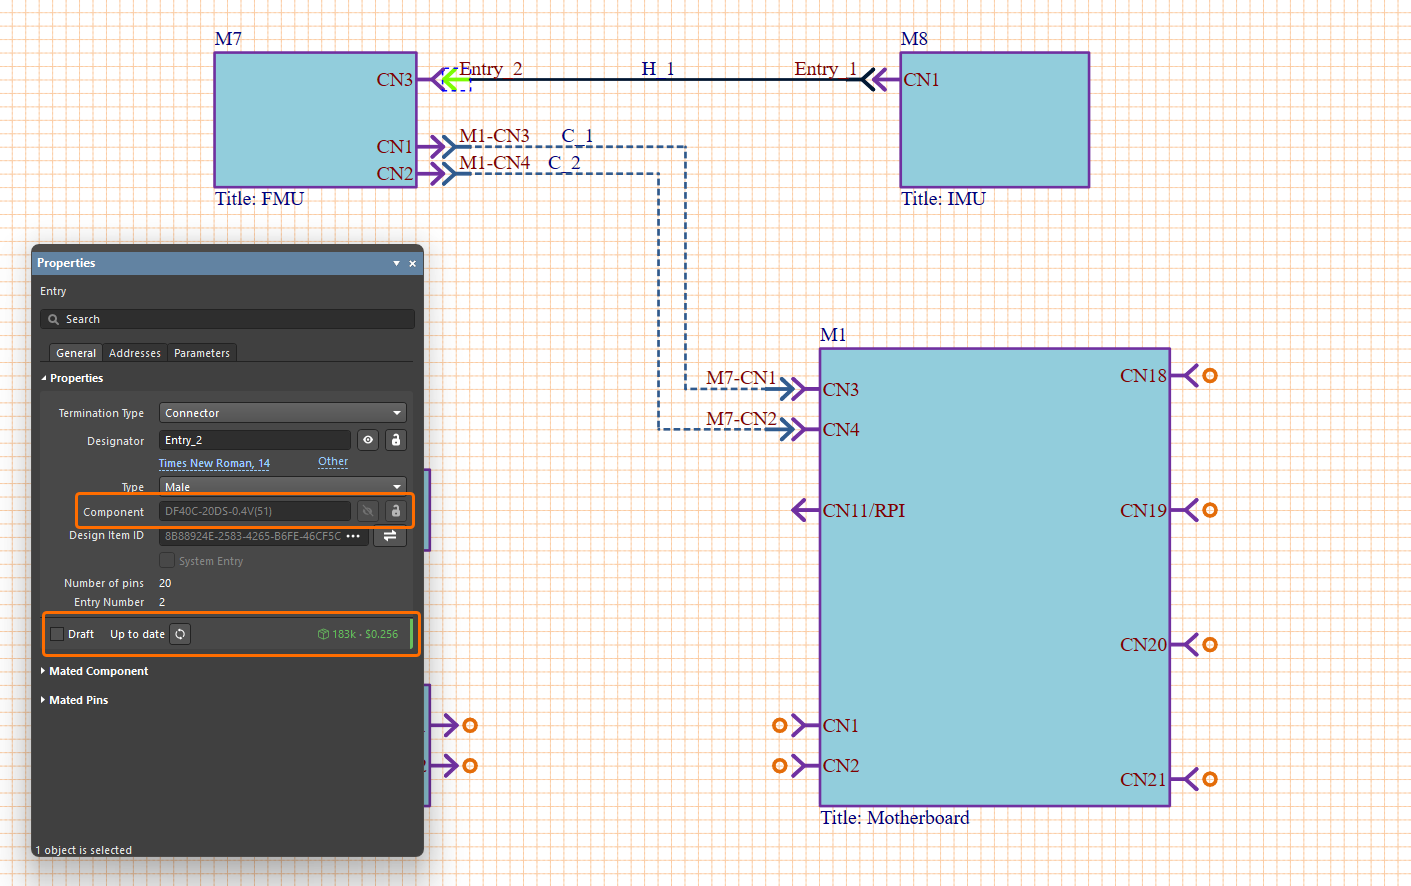Open the Type dropdown showing Male

[x=283, y=487]
